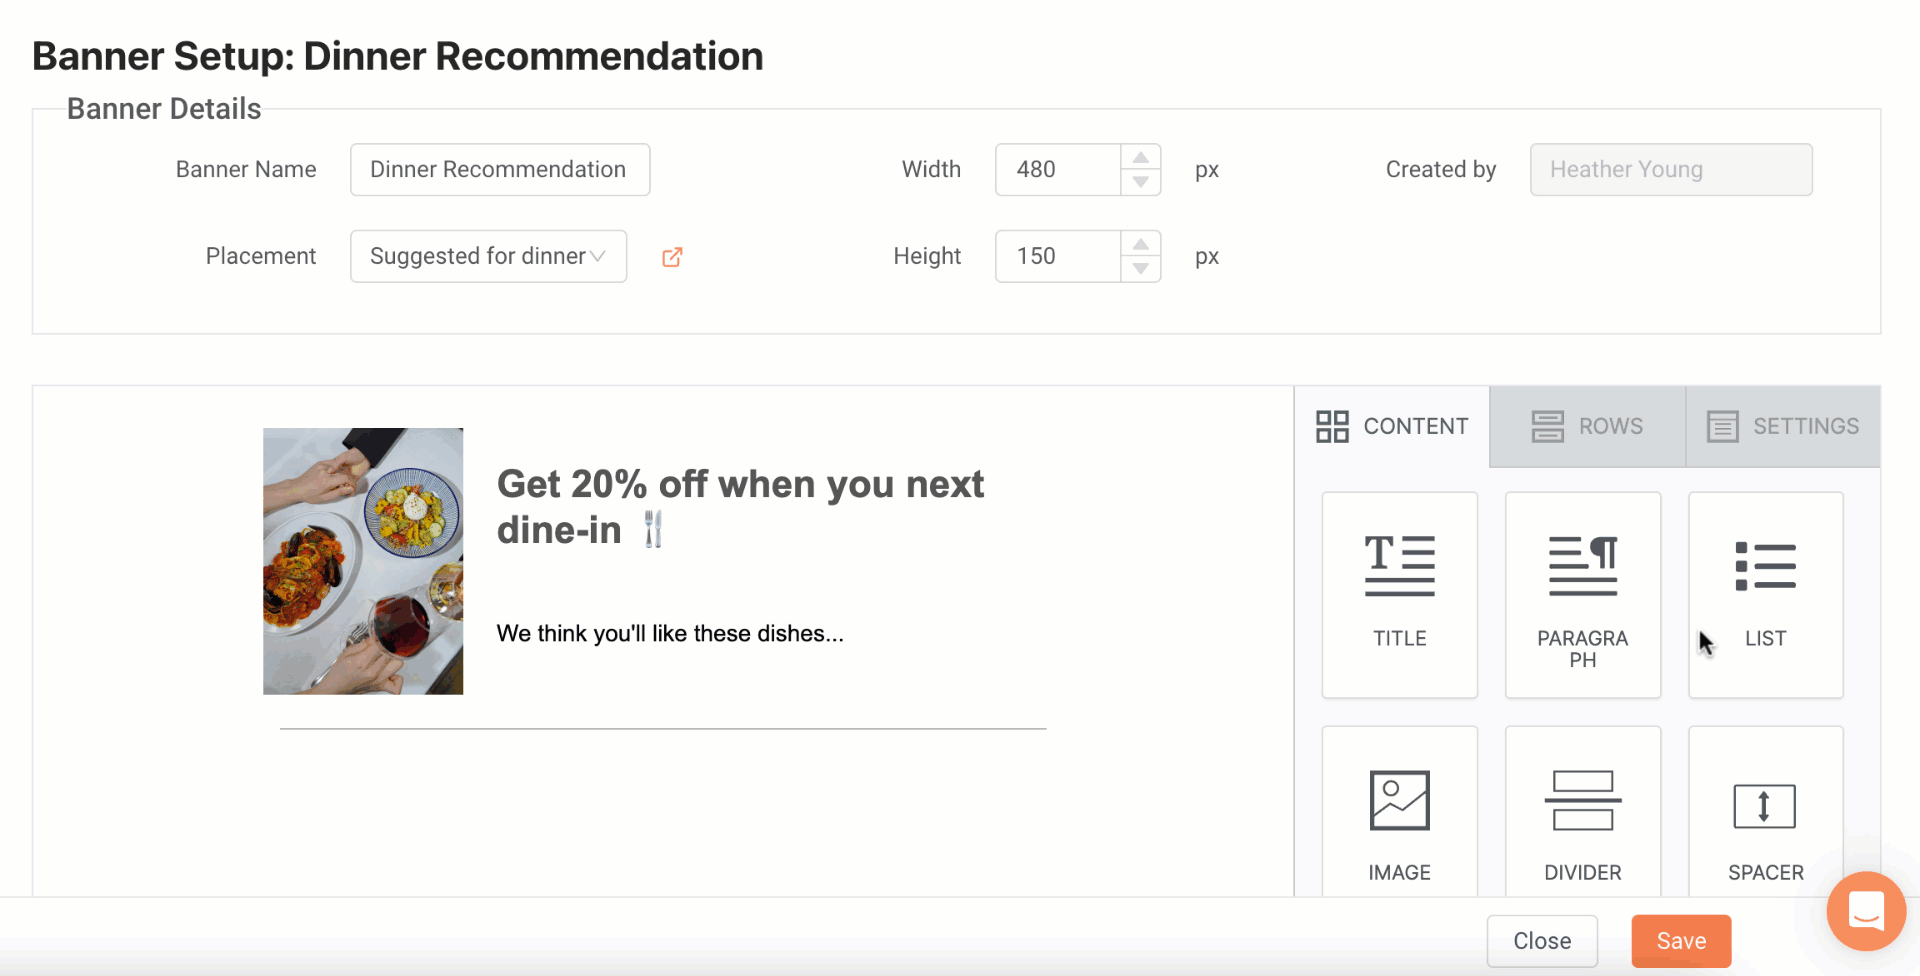This screenshot has height=976, width=1920.
Task: Select the Title content block icon
Action: [1399, 566]
